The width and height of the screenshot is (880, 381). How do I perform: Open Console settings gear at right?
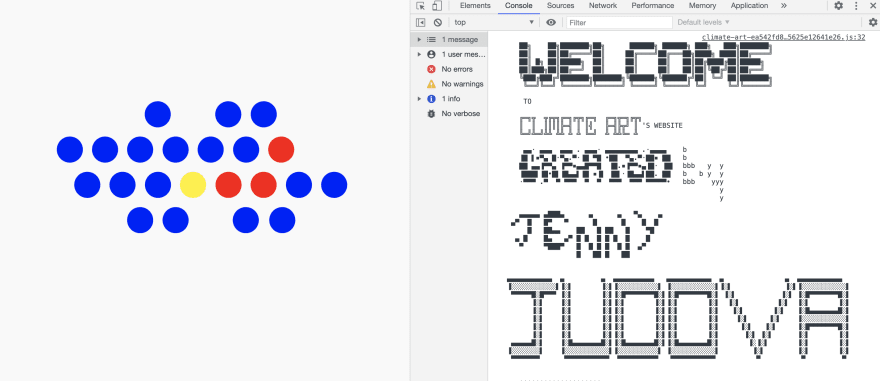(x=873, y=22)
